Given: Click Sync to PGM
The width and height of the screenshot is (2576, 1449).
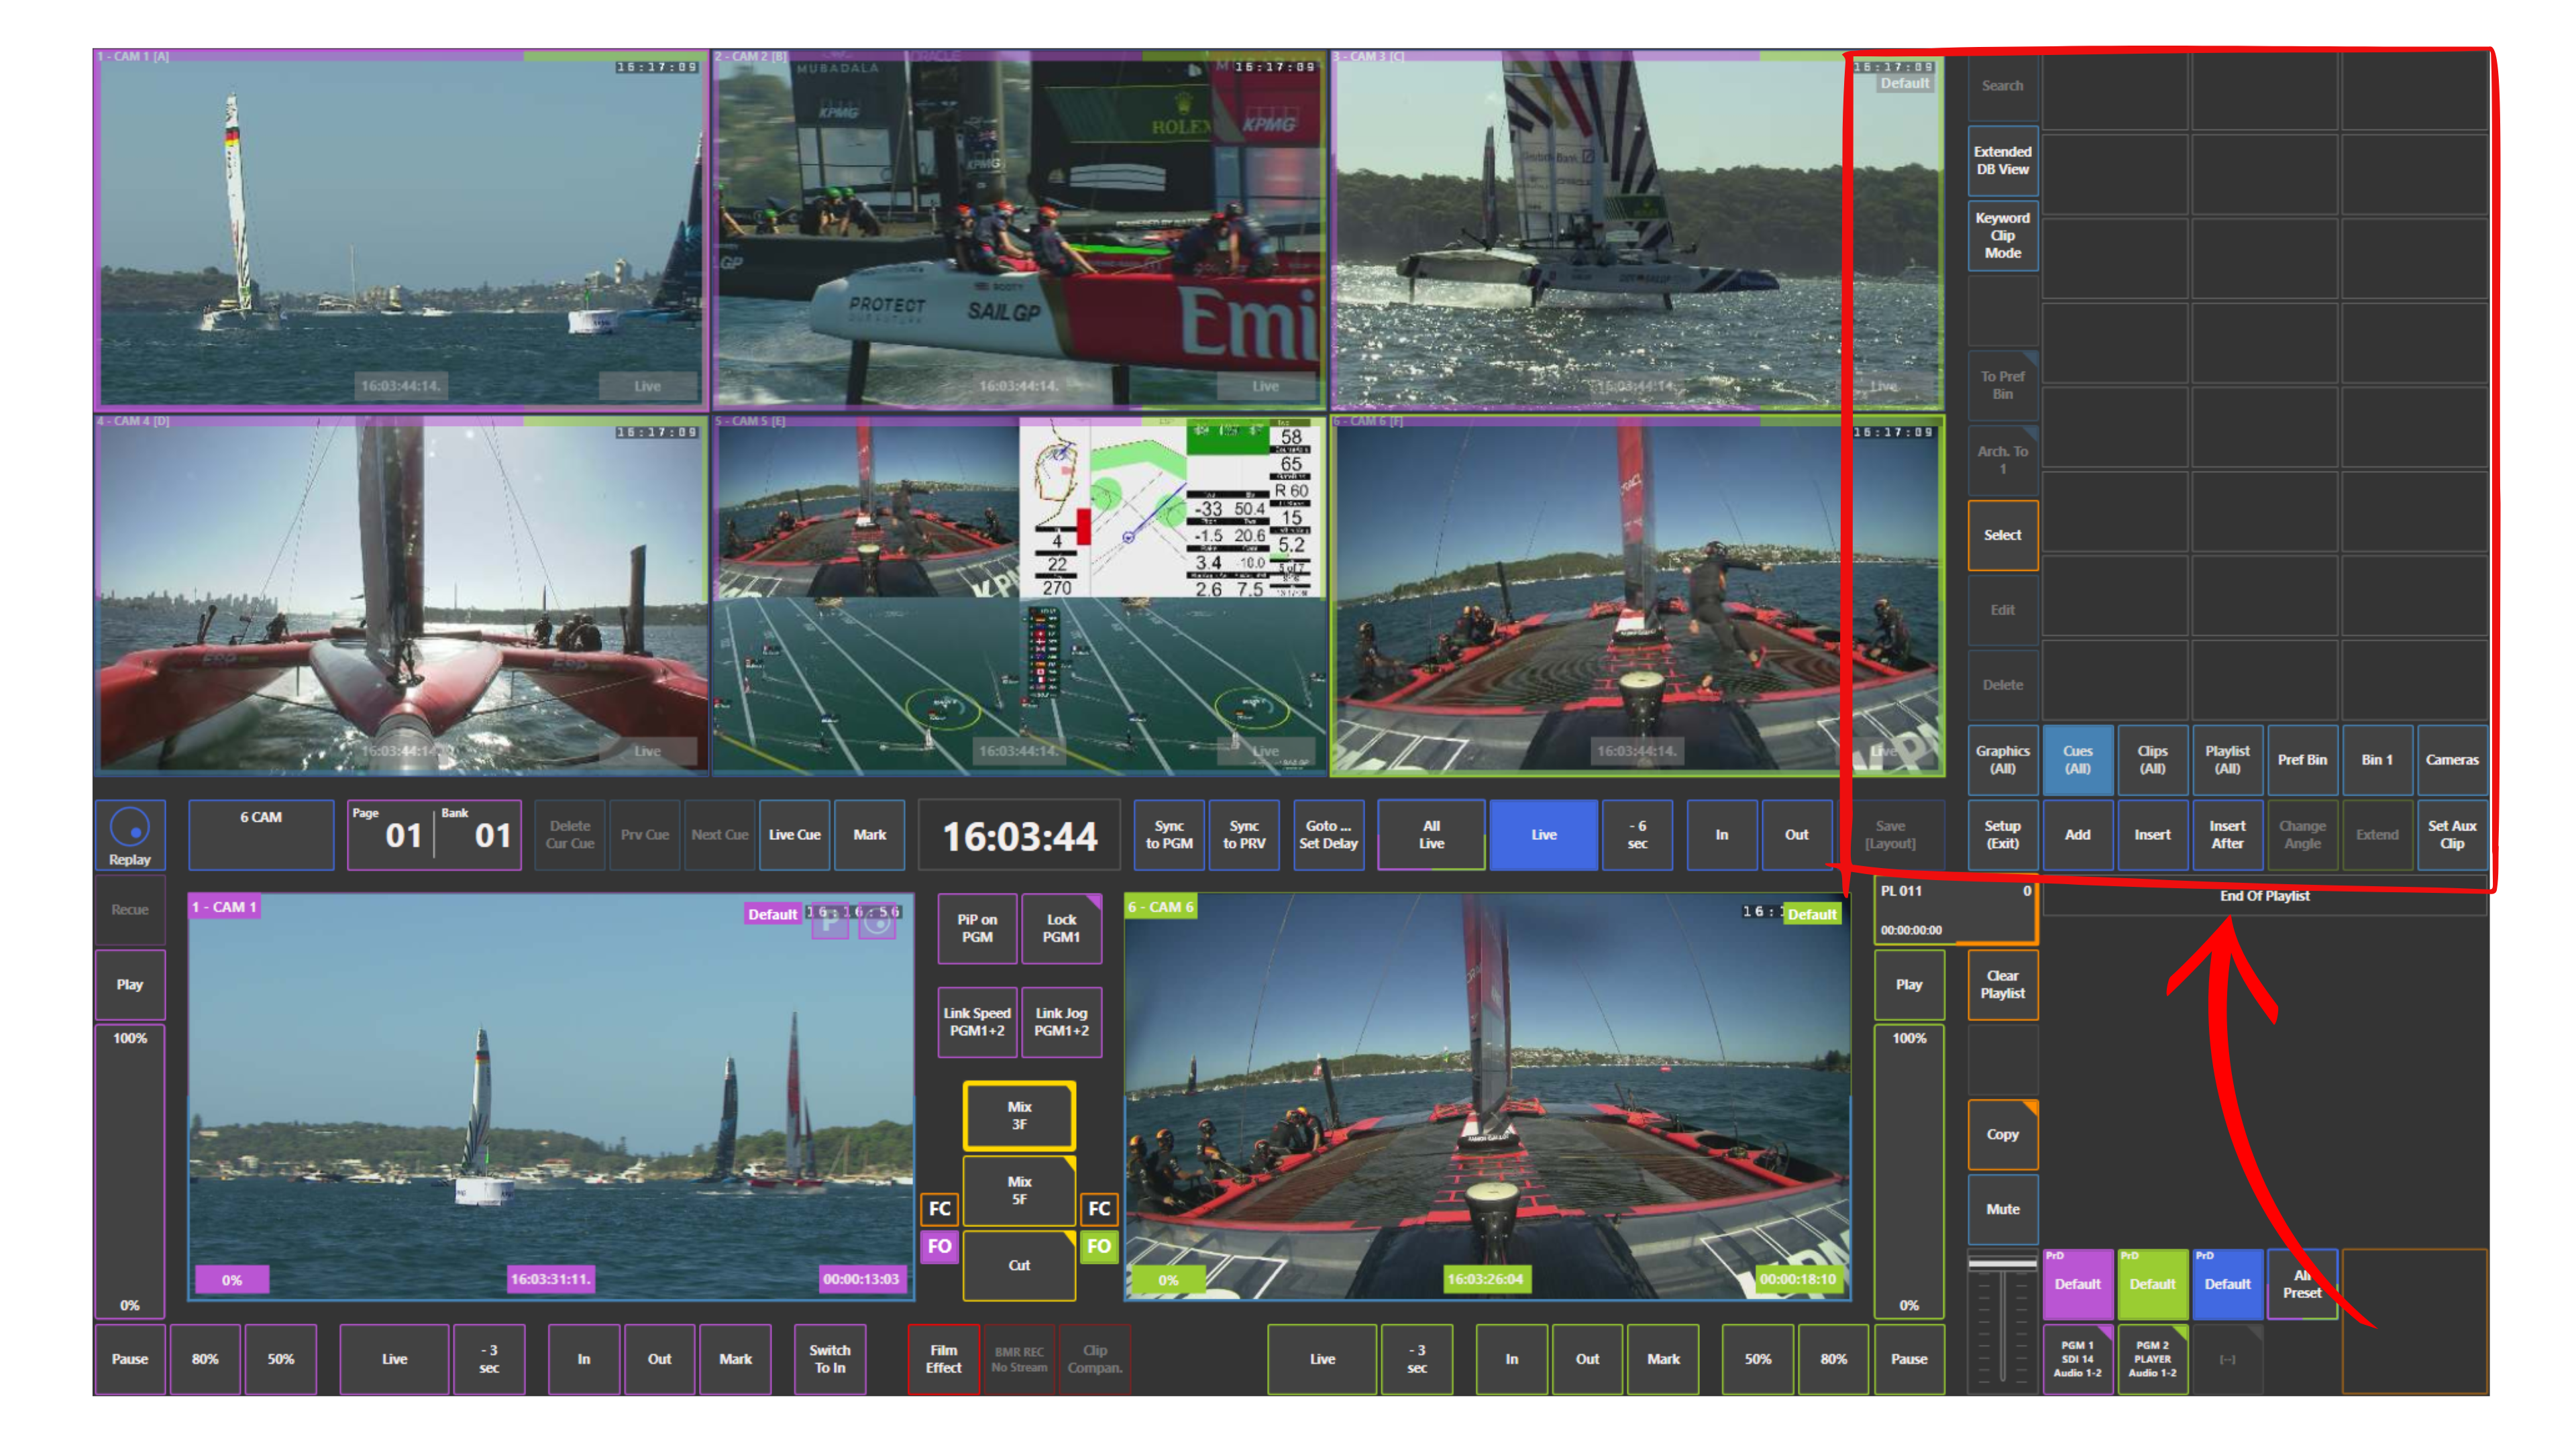Looking at the screenshot, I should (1169, 835).
